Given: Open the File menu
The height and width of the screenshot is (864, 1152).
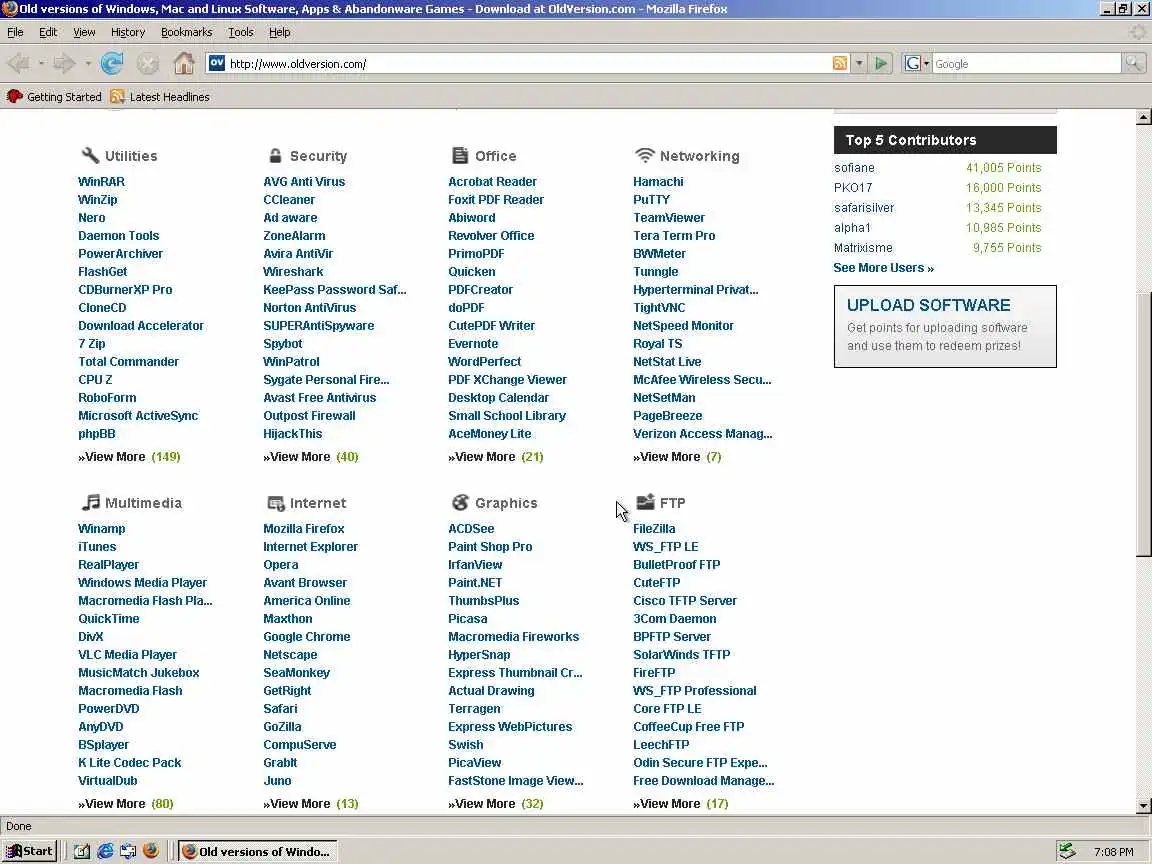Looking at the screenshot, I should [x=15, y=32].
